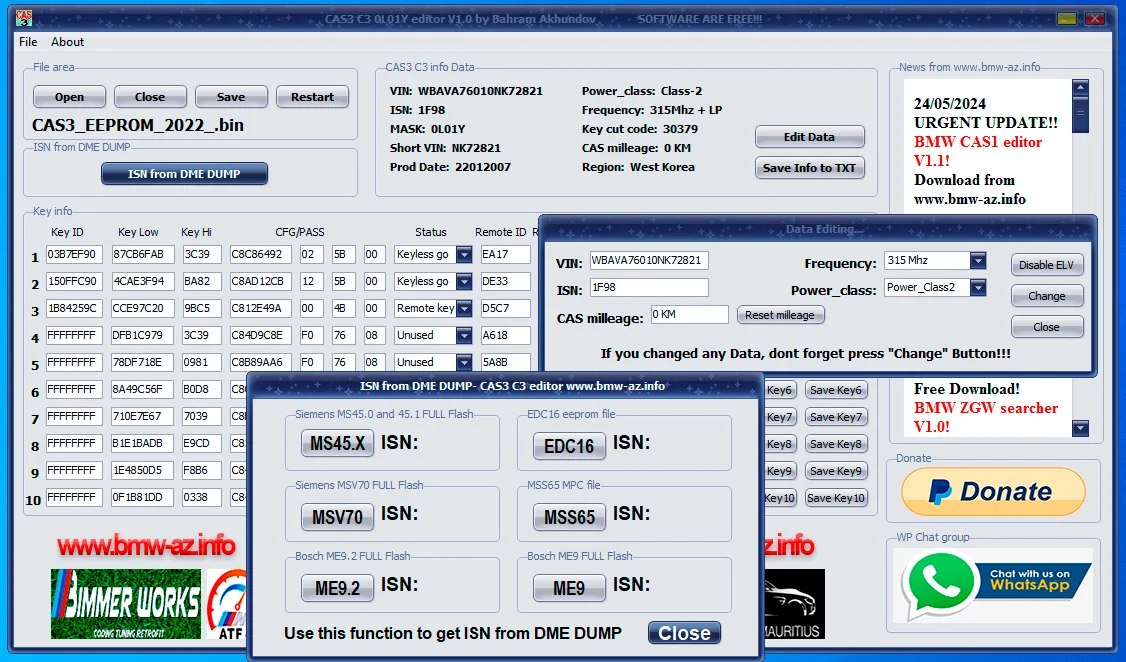This screenshot has width=1126, height=662.
Task: Select the MSV70 full flash button
Action: click(338, 516)
